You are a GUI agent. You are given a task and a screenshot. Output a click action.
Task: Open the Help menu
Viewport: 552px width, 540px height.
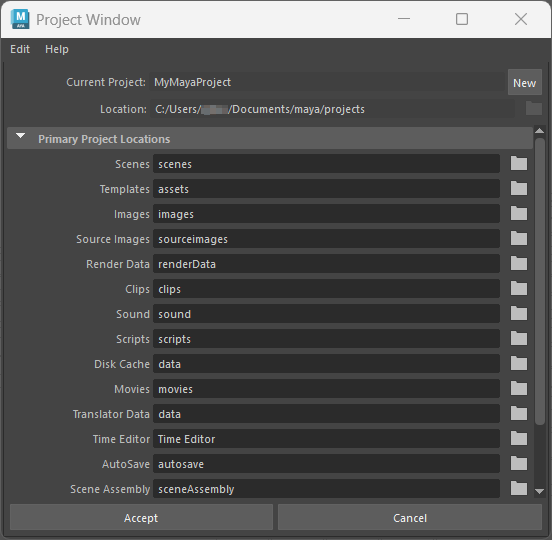click(57, 49)
